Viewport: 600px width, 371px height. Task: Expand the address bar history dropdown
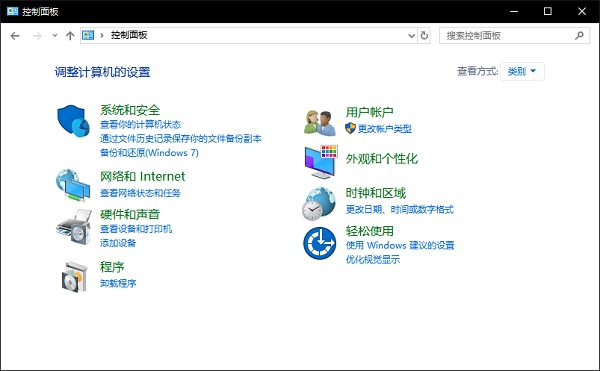tap(412, 36)
